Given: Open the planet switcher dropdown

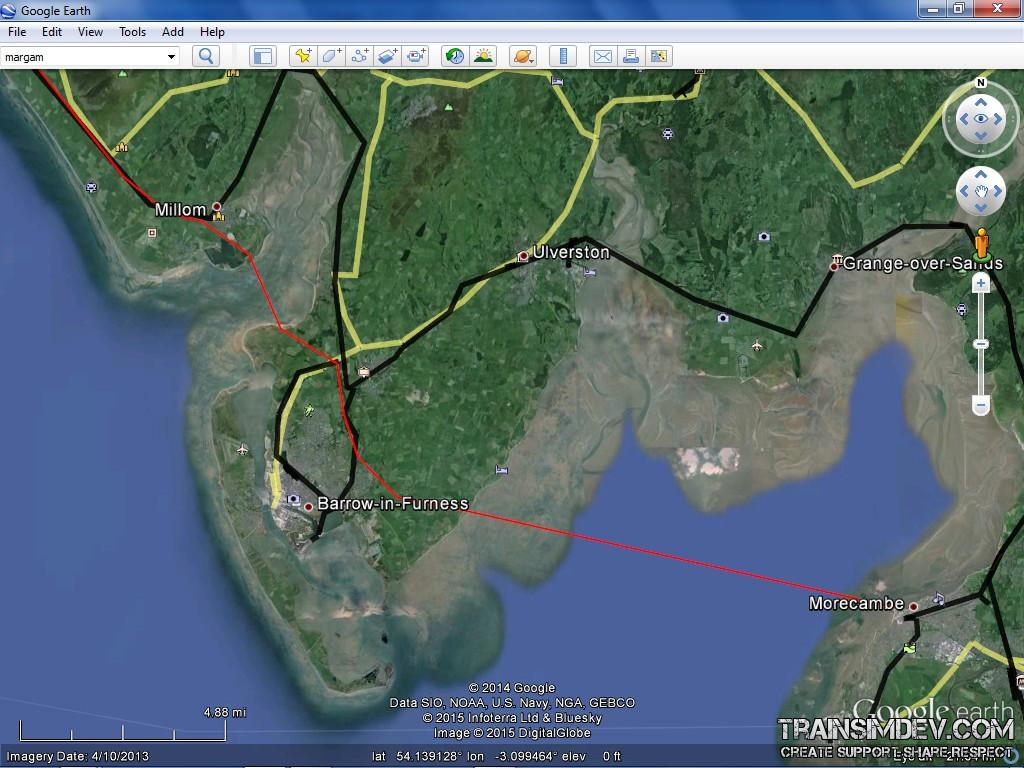Looking at the screenshot, I should pyautogui.click(x=523, y=56).
